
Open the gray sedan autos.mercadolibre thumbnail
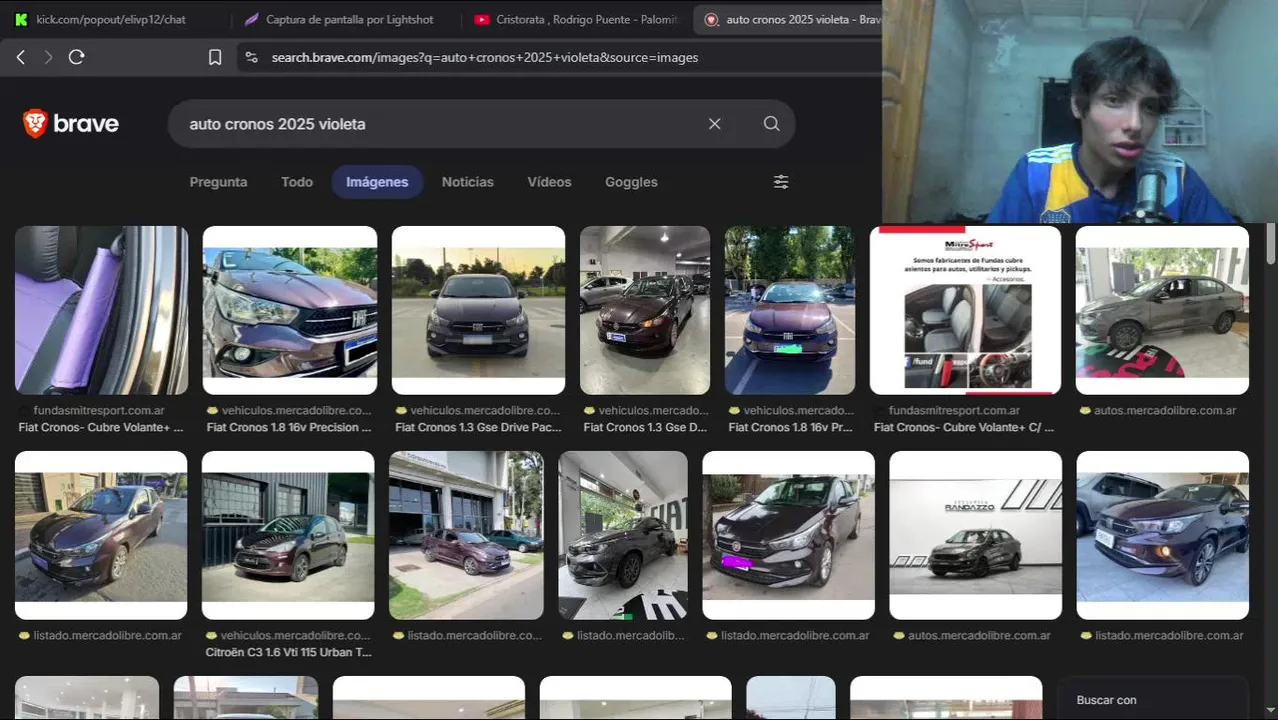point(1162,310)
